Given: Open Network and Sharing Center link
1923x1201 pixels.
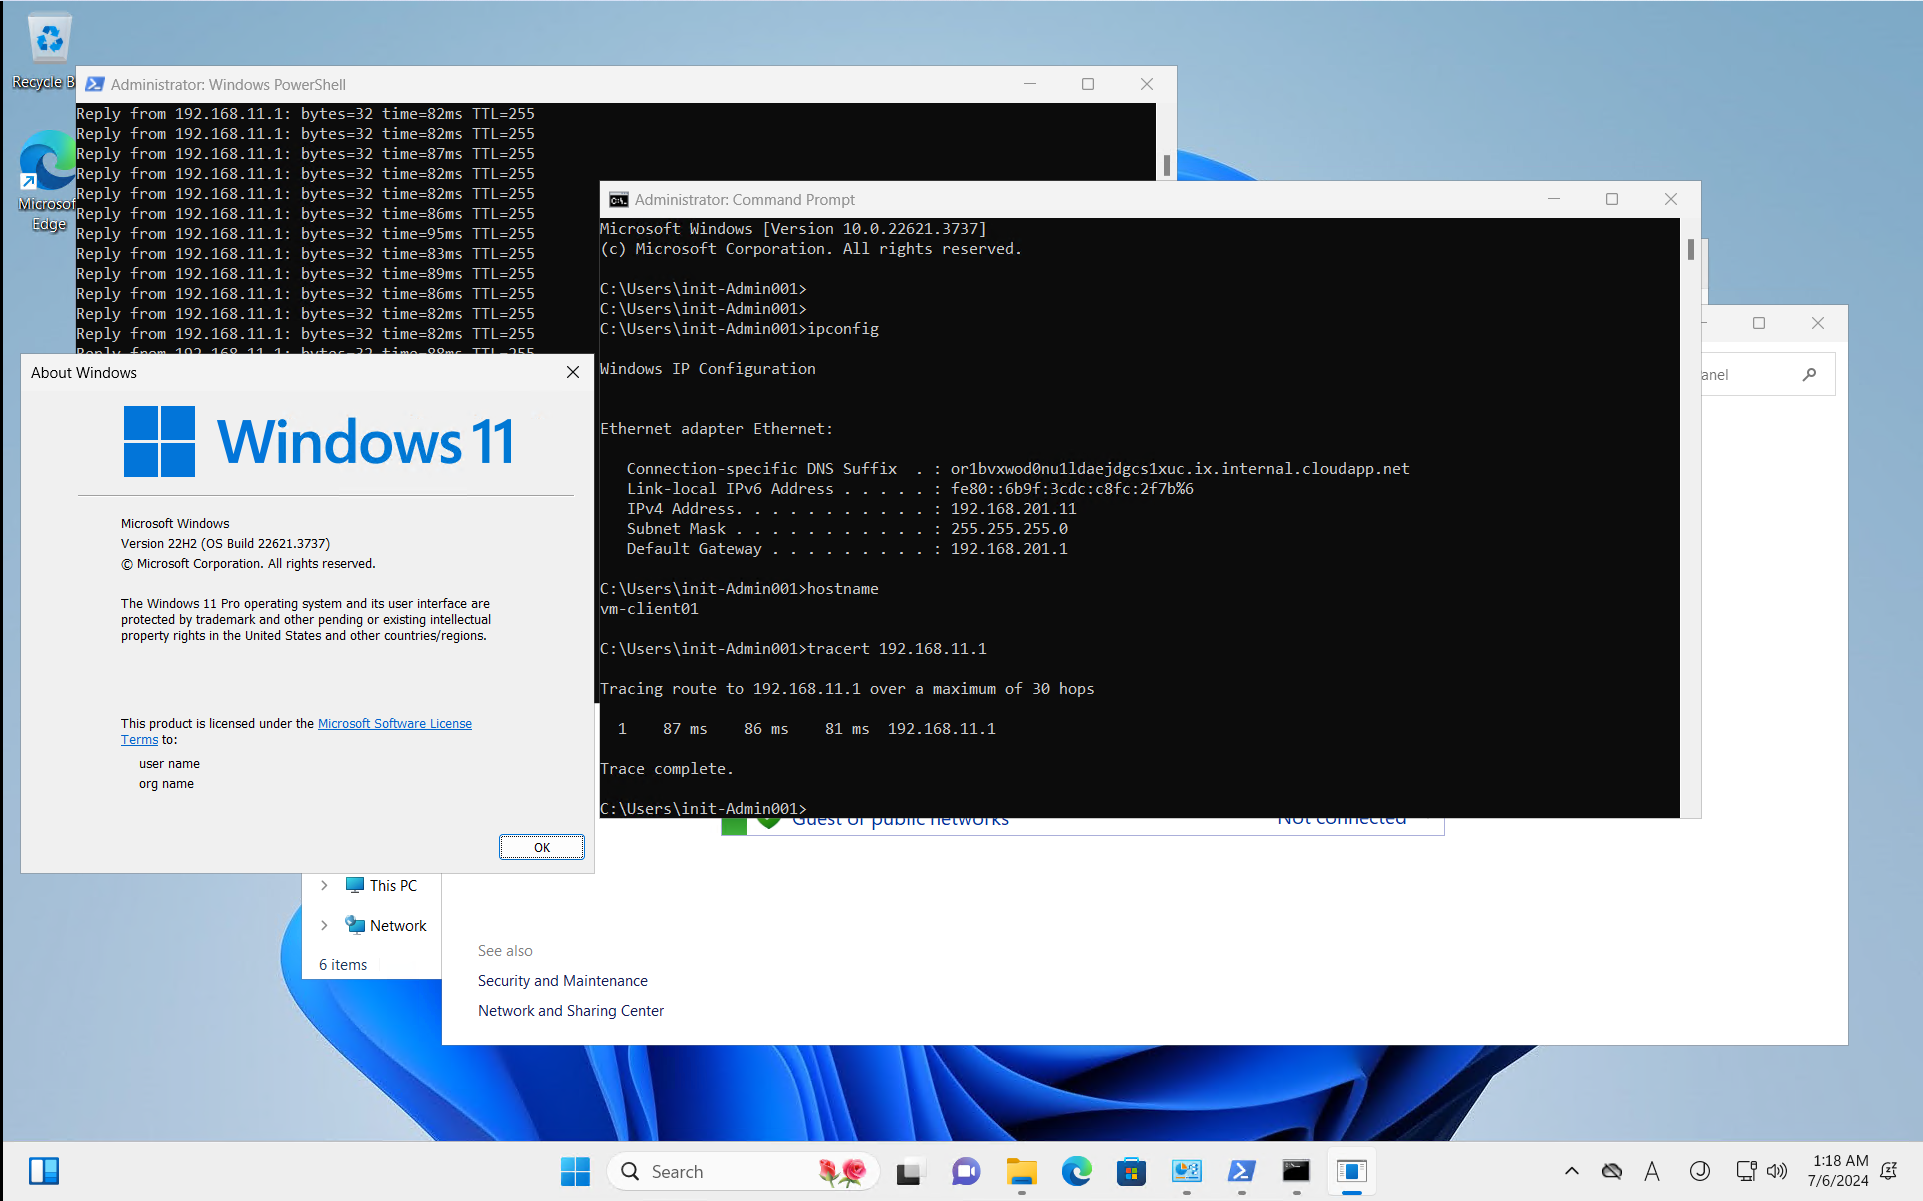Looking at the screenshot, I should 570,1011.
